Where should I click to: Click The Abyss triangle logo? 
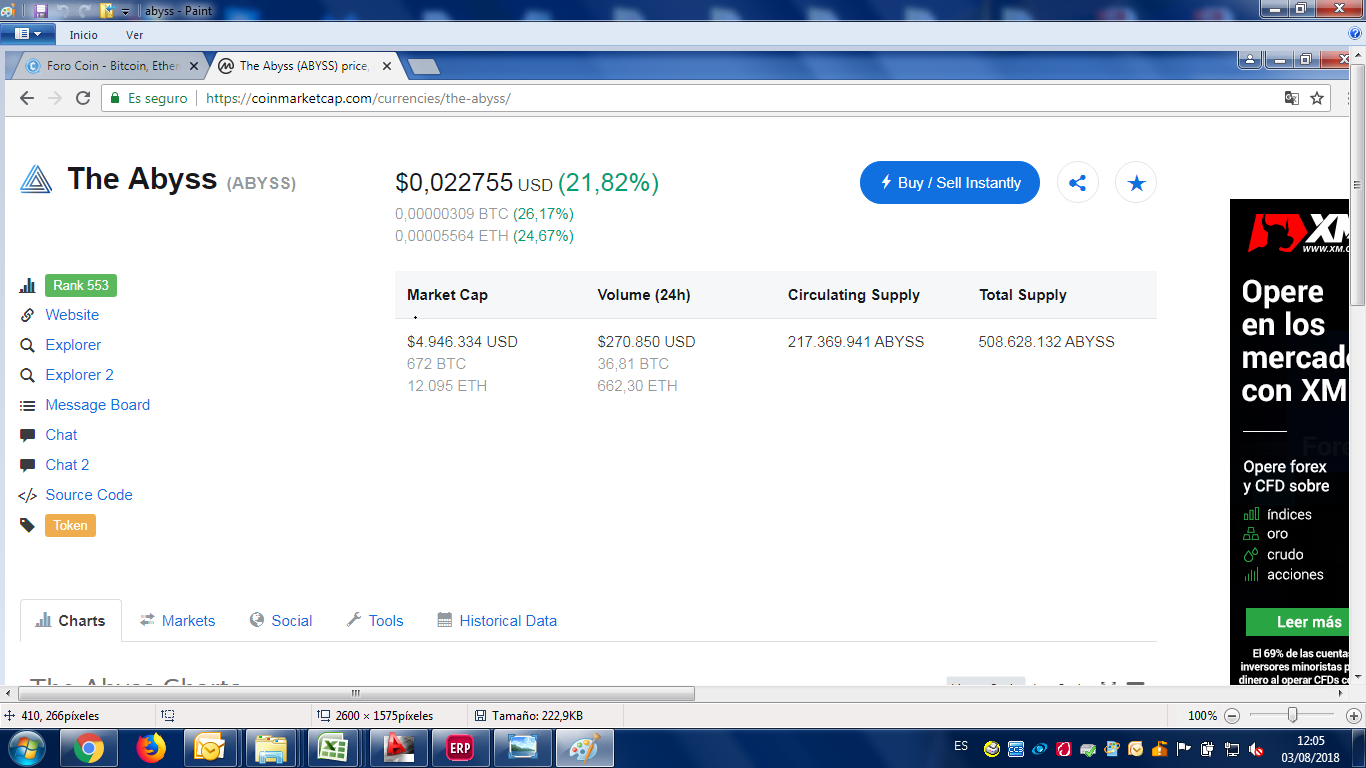tap(36, 179)
